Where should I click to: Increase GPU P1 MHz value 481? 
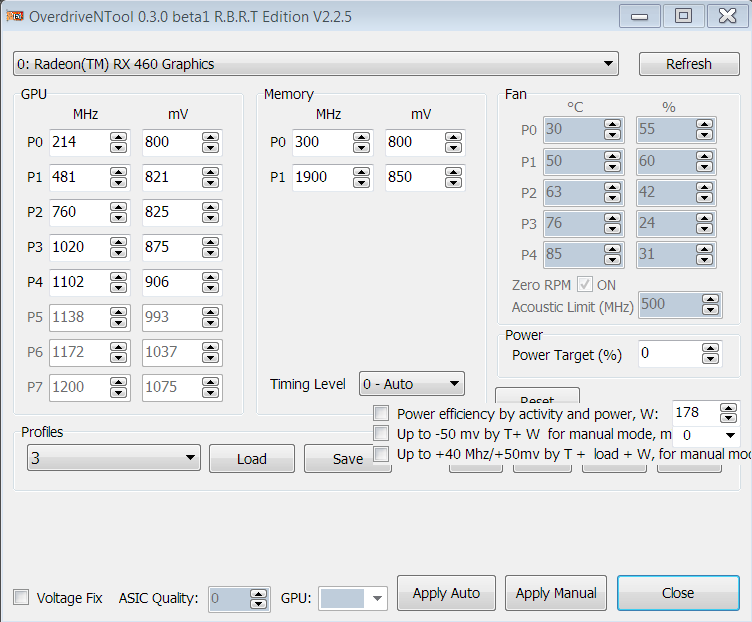point(118,172)
